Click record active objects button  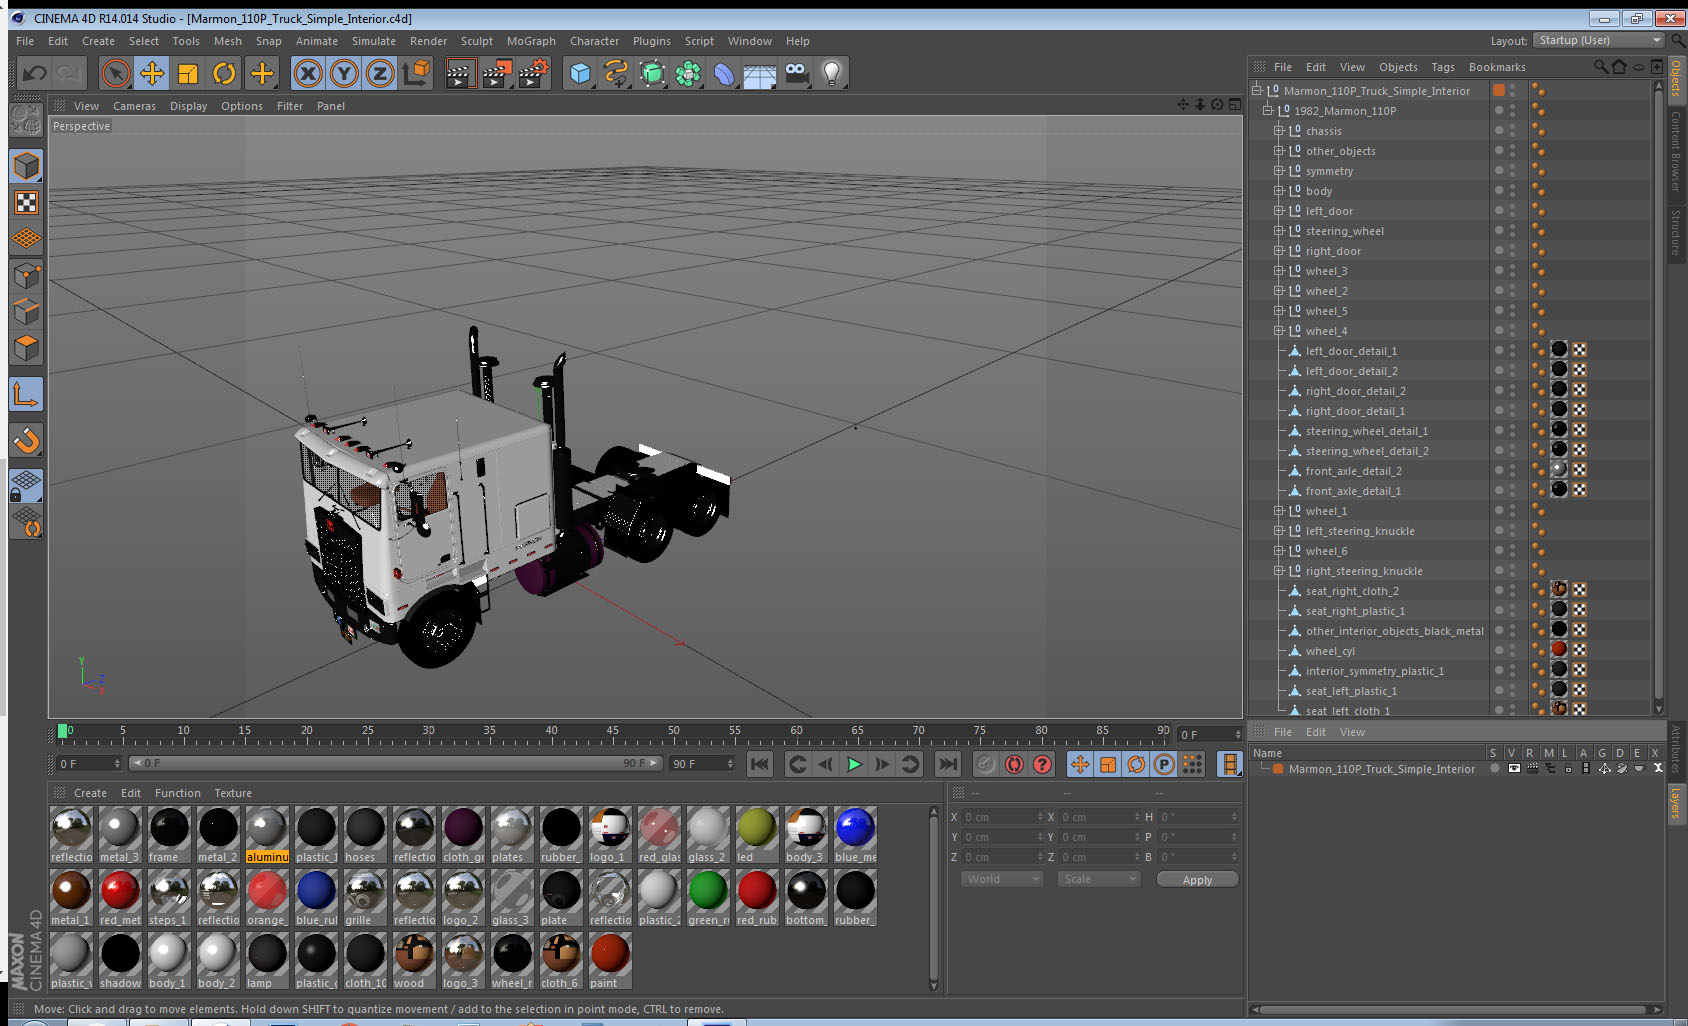[x=986, y=764]
